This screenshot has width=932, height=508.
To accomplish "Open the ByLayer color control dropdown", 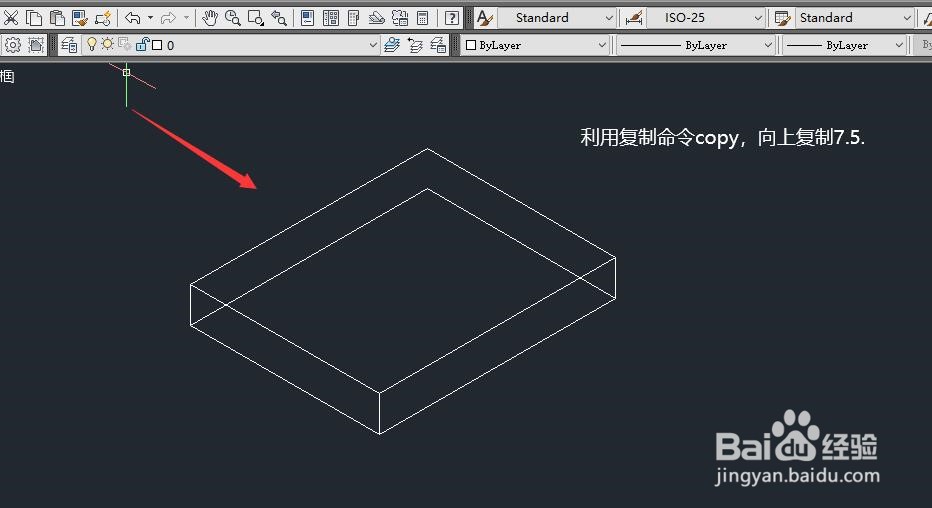I will pyautogui.click(x=535, y=45).
